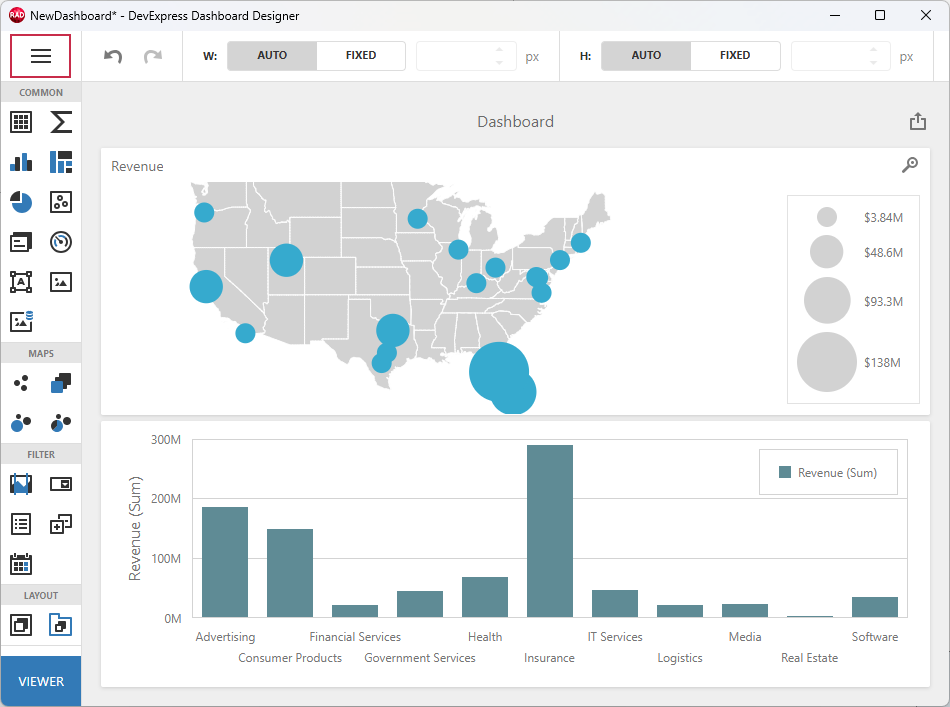Open the hamburger main menu
Image resolution: width=950 pixels, height=707 pixels.
coord(40,55)
